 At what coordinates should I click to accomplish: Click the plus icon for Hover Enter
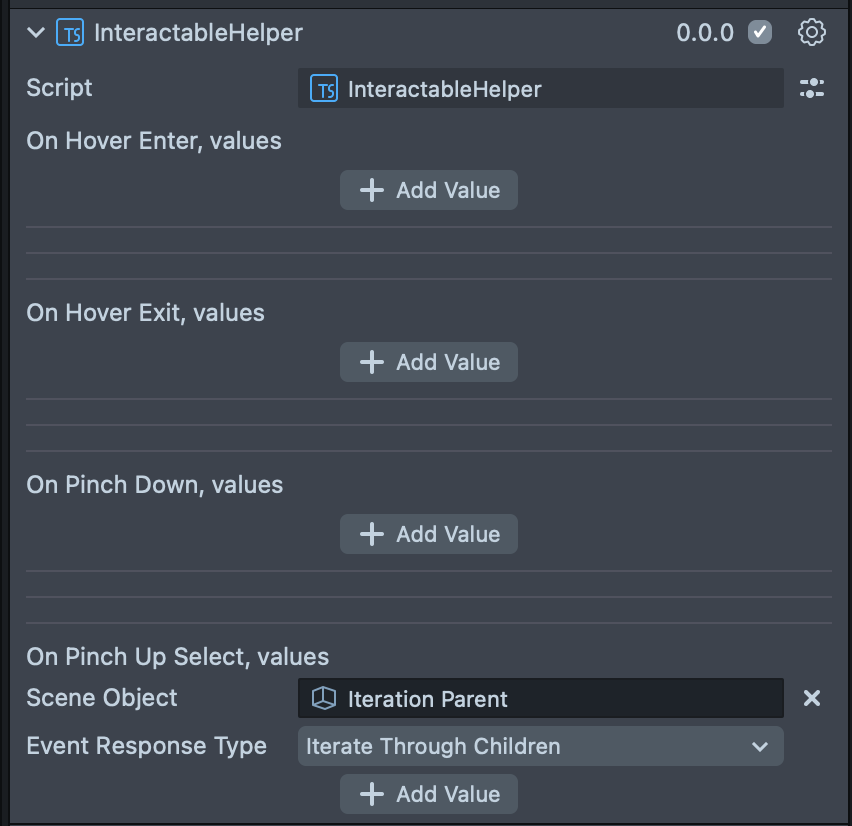click(372, 190)
